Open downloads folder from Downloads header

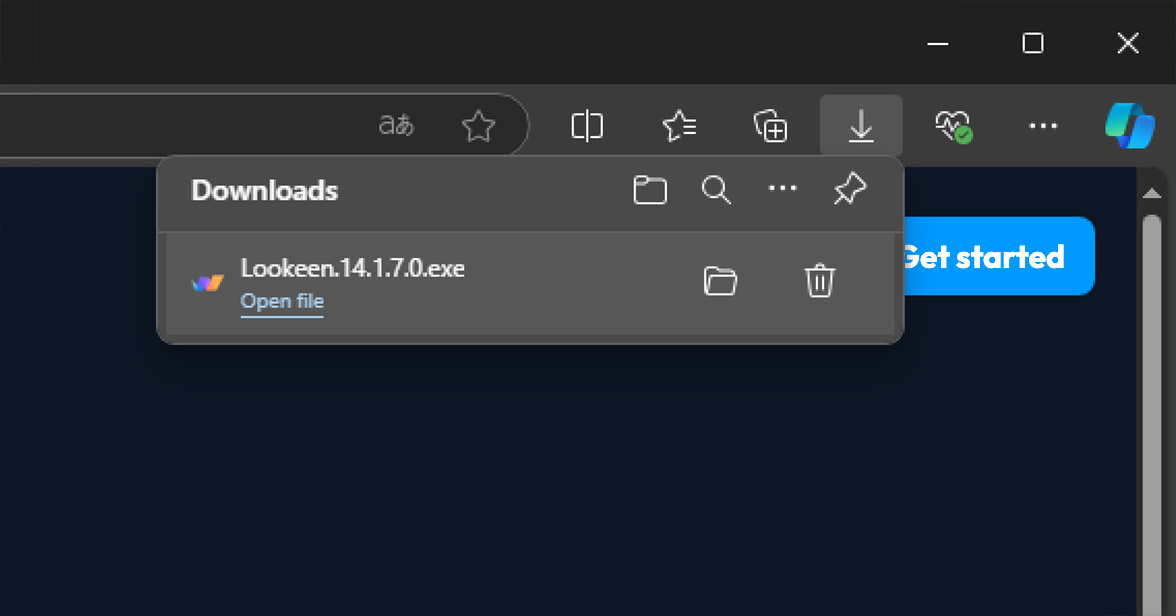click(650, 191)
